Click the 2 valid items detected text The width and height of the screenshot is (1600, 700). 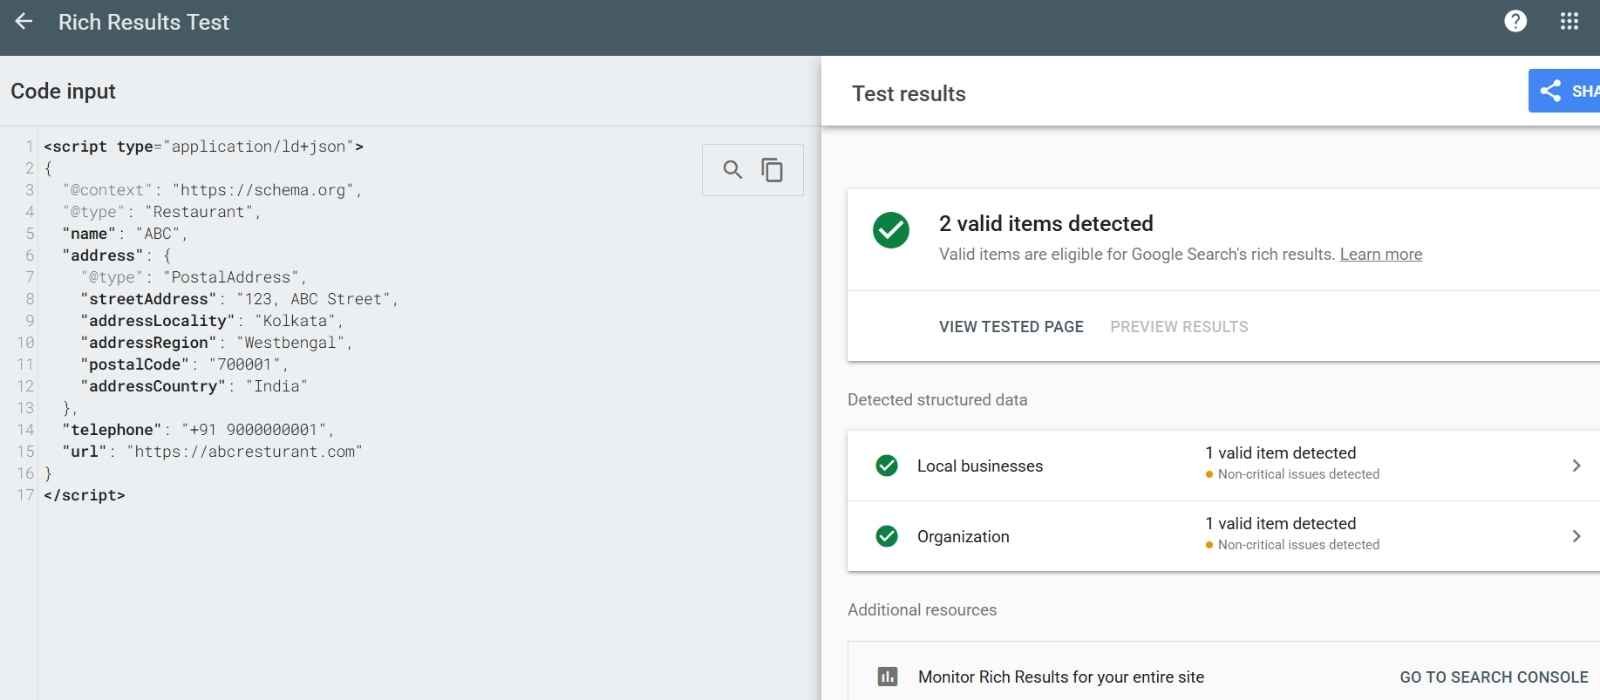point(1046,224)
